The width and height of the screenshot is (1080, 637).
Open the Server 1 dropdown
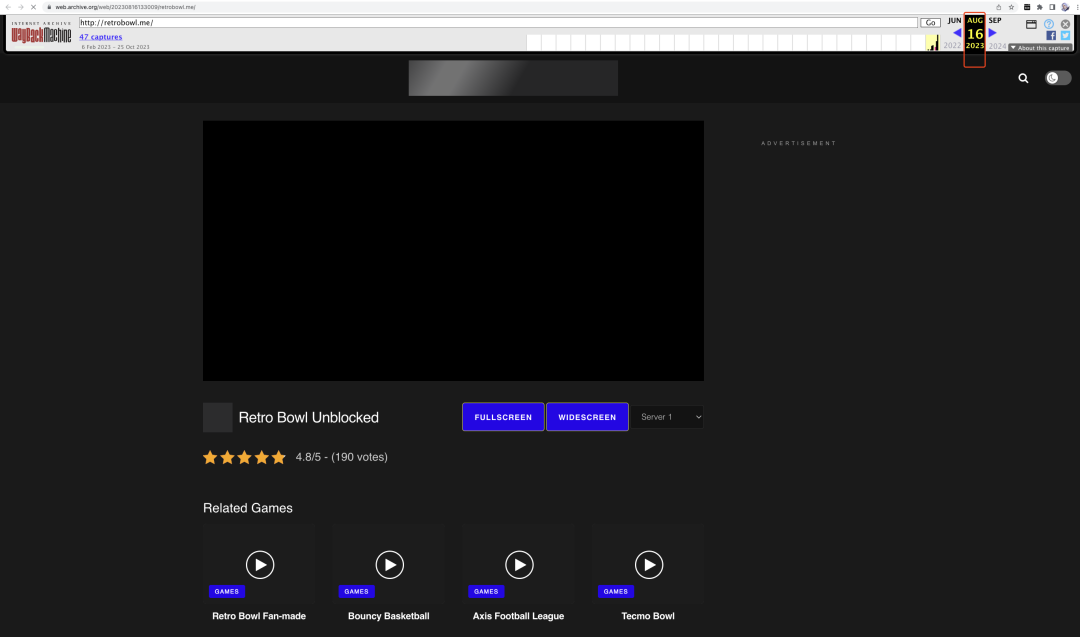668,417
